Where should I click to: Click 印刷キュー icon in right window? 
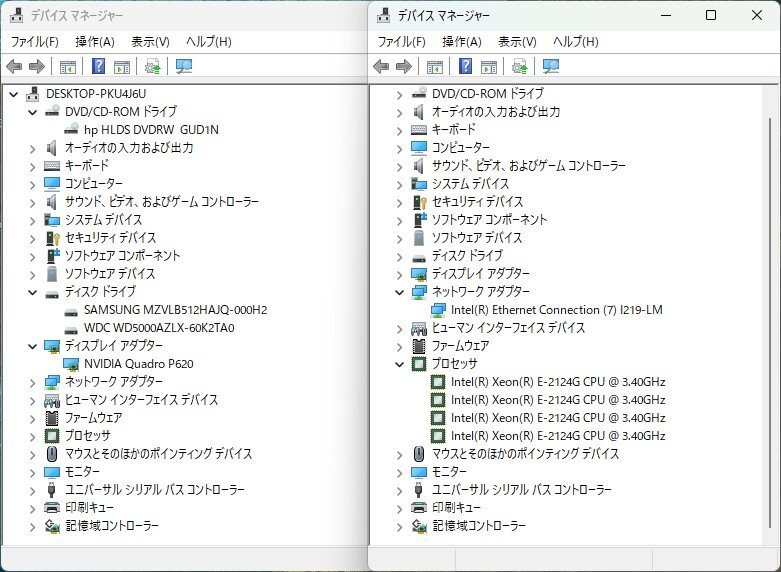(x=419, y=507)
